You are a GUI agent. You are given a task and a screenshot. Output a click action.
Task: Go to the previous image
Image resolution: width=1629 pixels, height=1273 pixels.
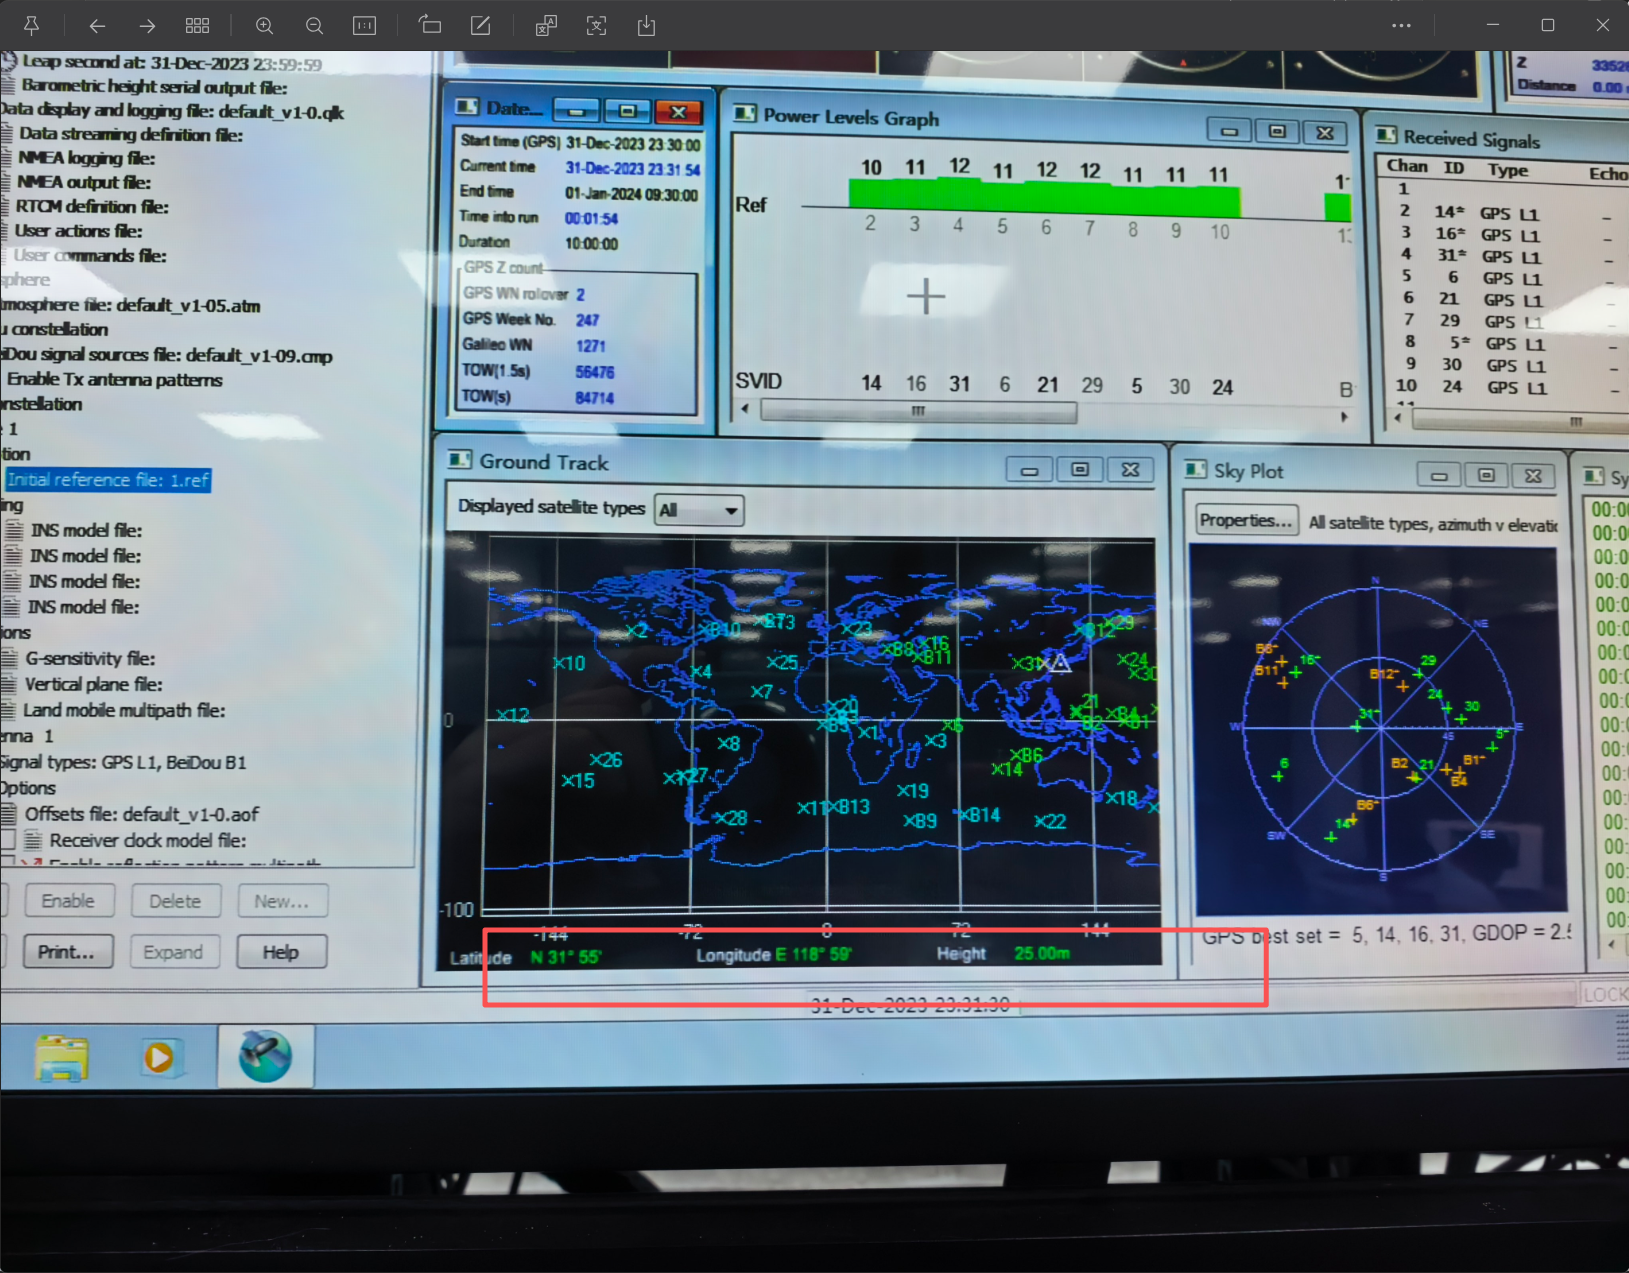pyautogui.click(x=97, y=25)
